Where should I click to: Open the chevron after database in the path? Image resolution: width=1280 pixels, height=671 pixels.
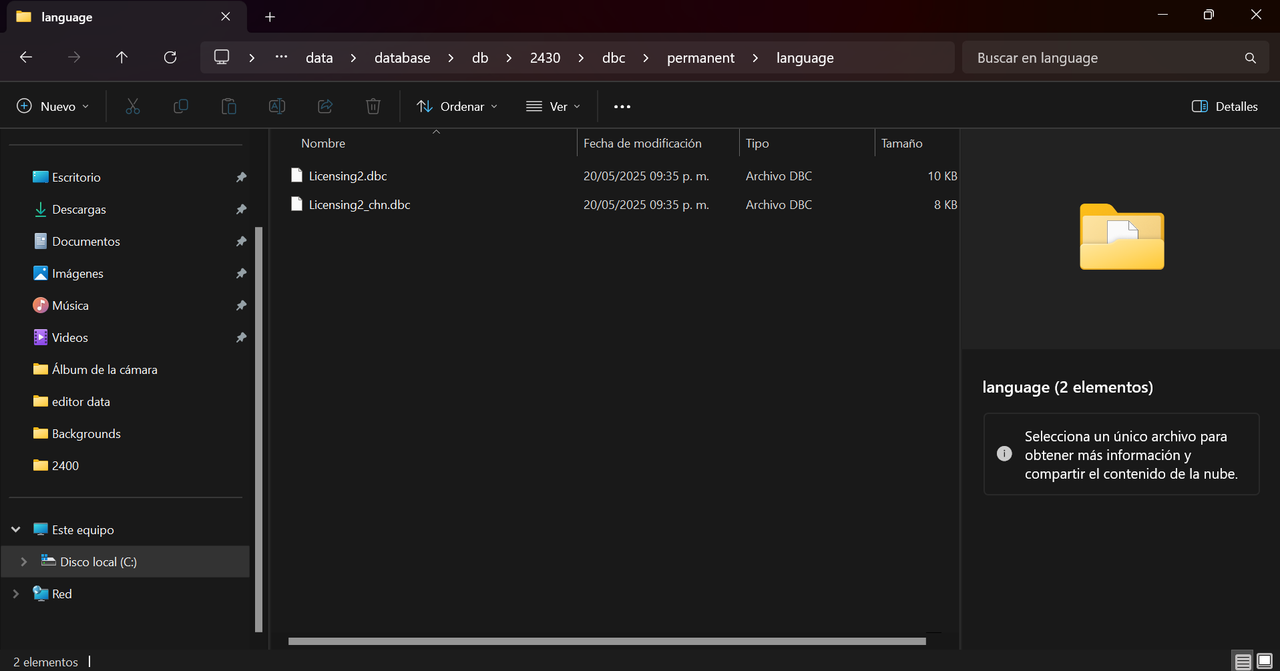point(451,58)
